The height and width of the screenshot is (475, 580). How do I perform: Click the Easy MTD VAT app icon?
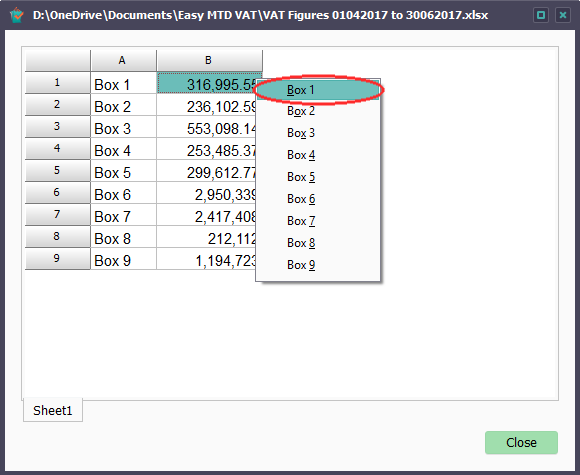tap(17, 15)
